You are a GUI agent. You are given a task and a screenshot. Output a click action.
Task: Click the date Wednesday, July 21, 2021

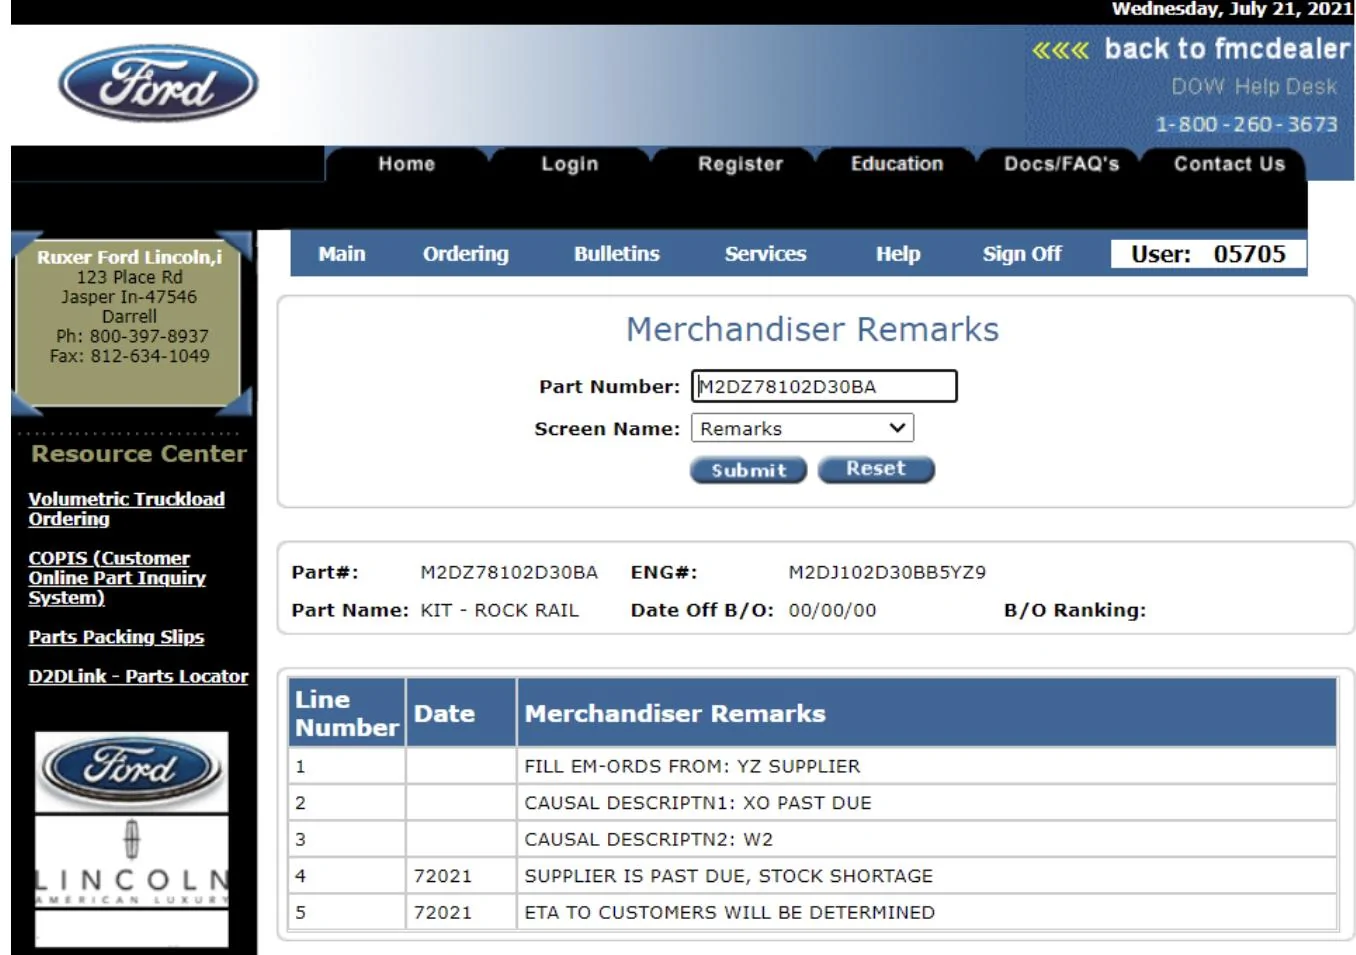point(1232,9)
